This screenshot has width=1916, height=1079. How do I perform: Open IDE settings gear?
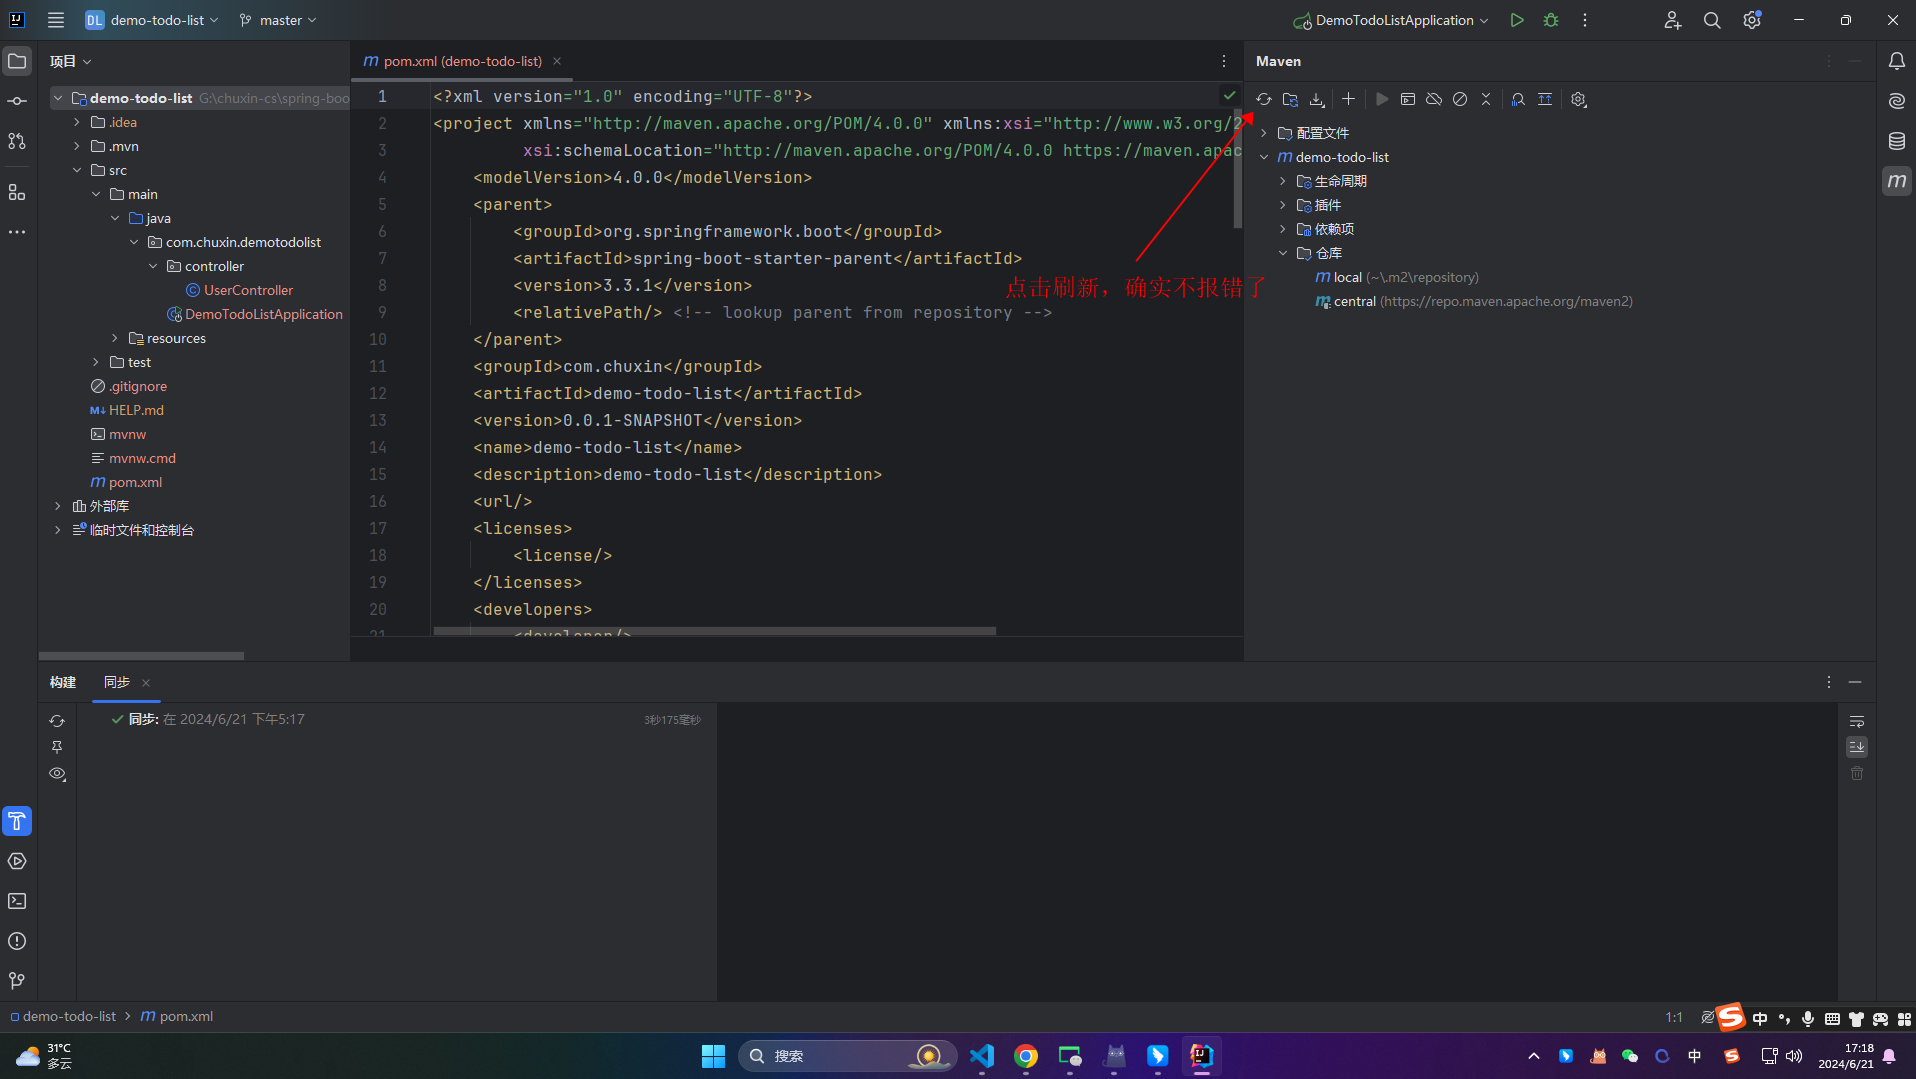1752,20
